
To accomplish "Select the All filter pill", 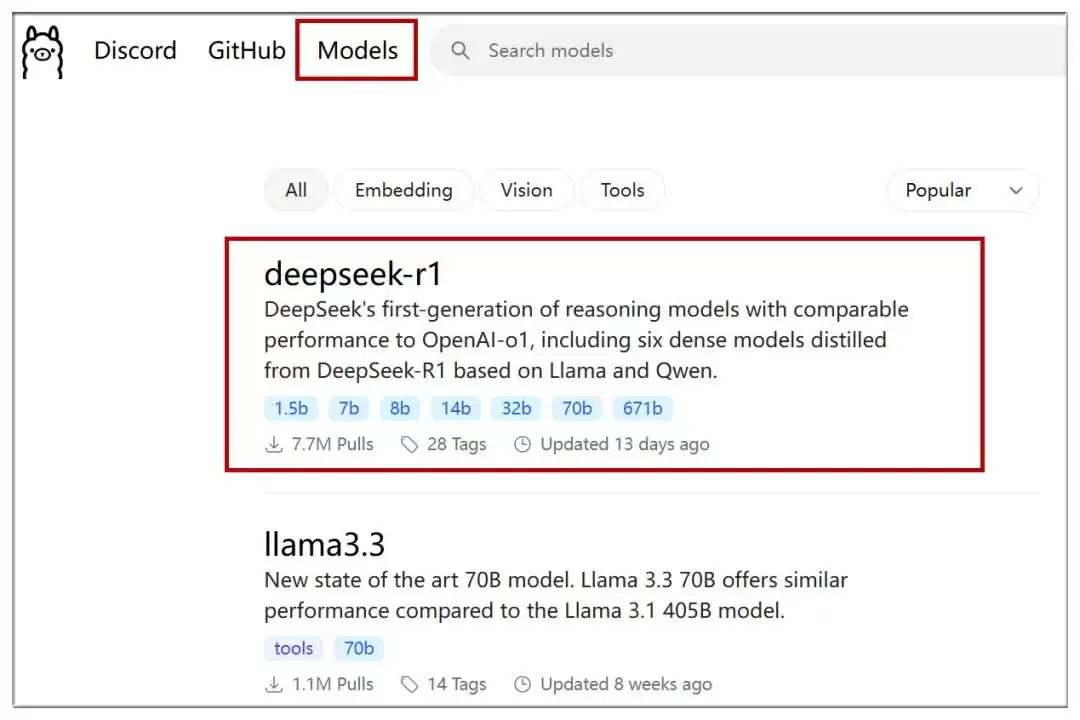I will [x=296, y=190].
